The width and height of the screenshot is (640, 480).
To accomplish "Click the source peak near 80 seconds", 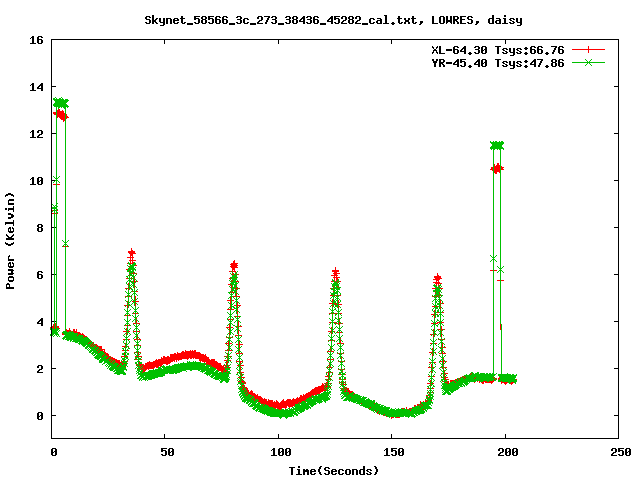I will click(x=234, y=267).
